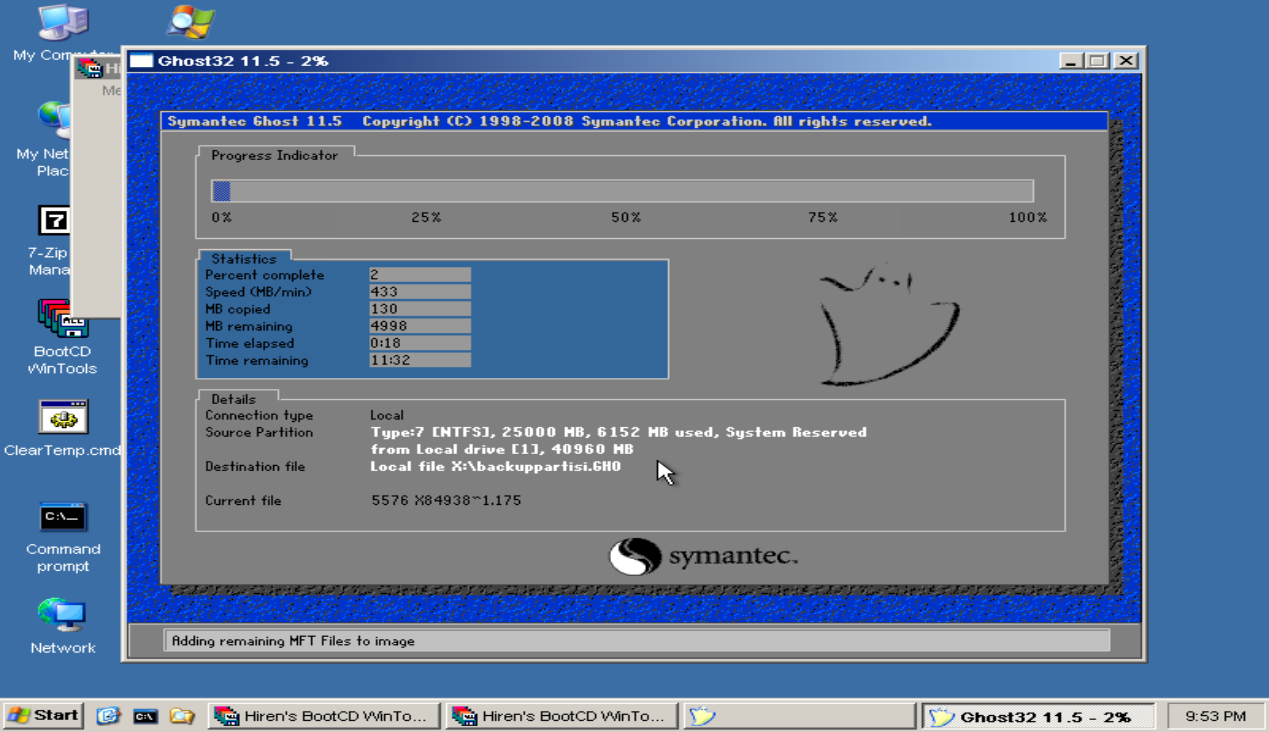Open the folder icon in Quick Launch
This screenshot has width=1269, height=732.
point(182,715)
